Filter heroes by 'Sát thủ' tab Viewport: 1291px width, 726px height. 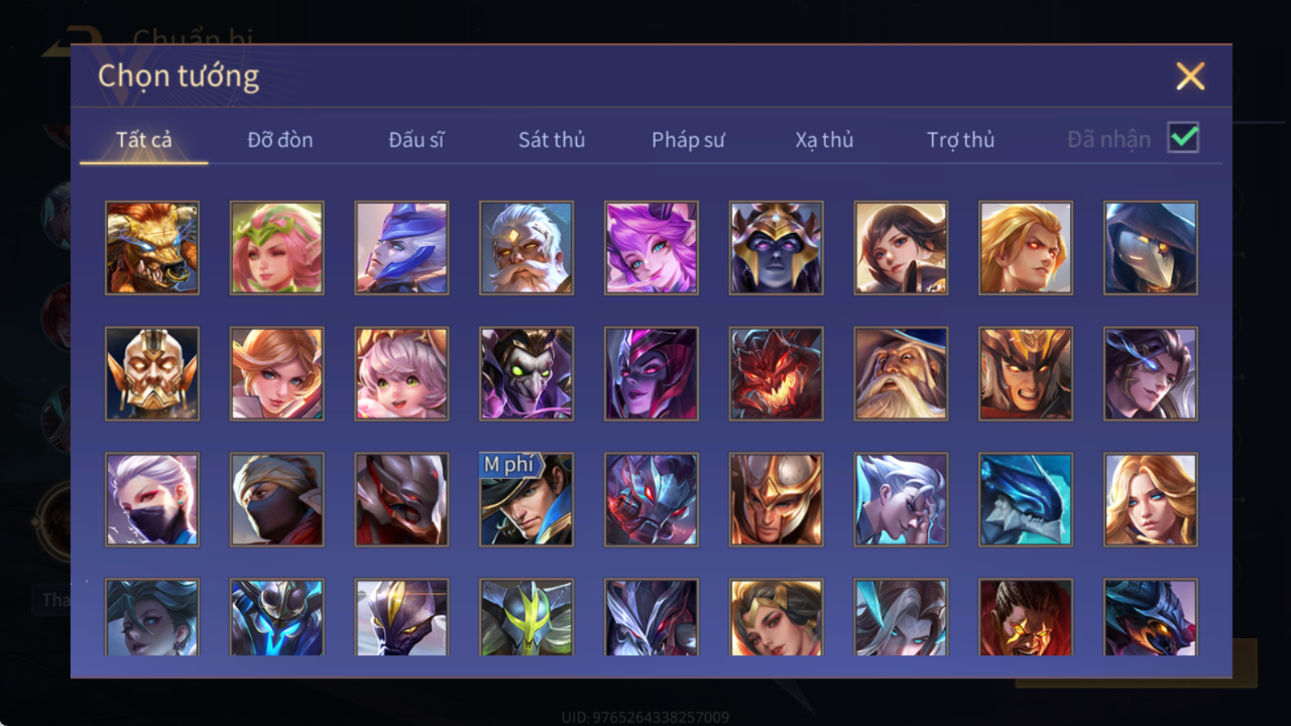[551, 140]
